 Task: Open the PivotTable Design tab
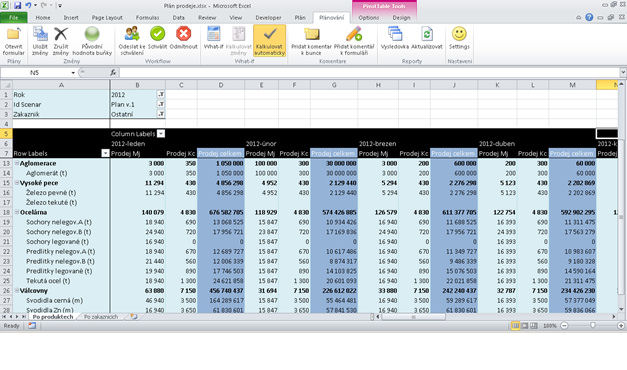pos(401,18)
